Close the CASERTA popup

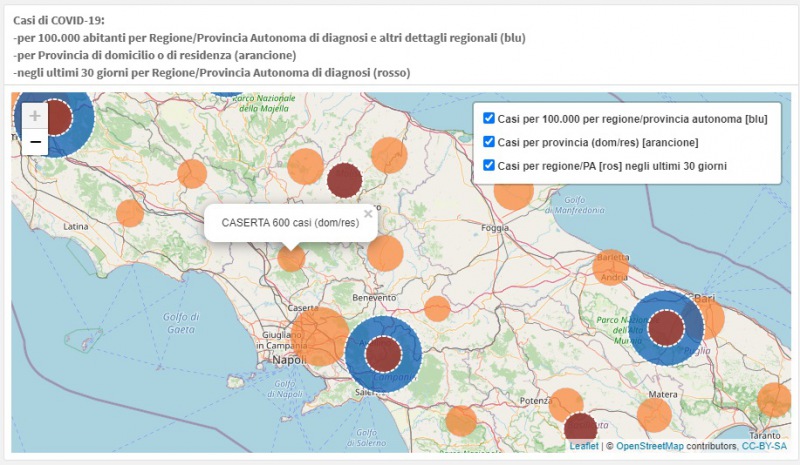pyautogui.click(x=368, y=213)
